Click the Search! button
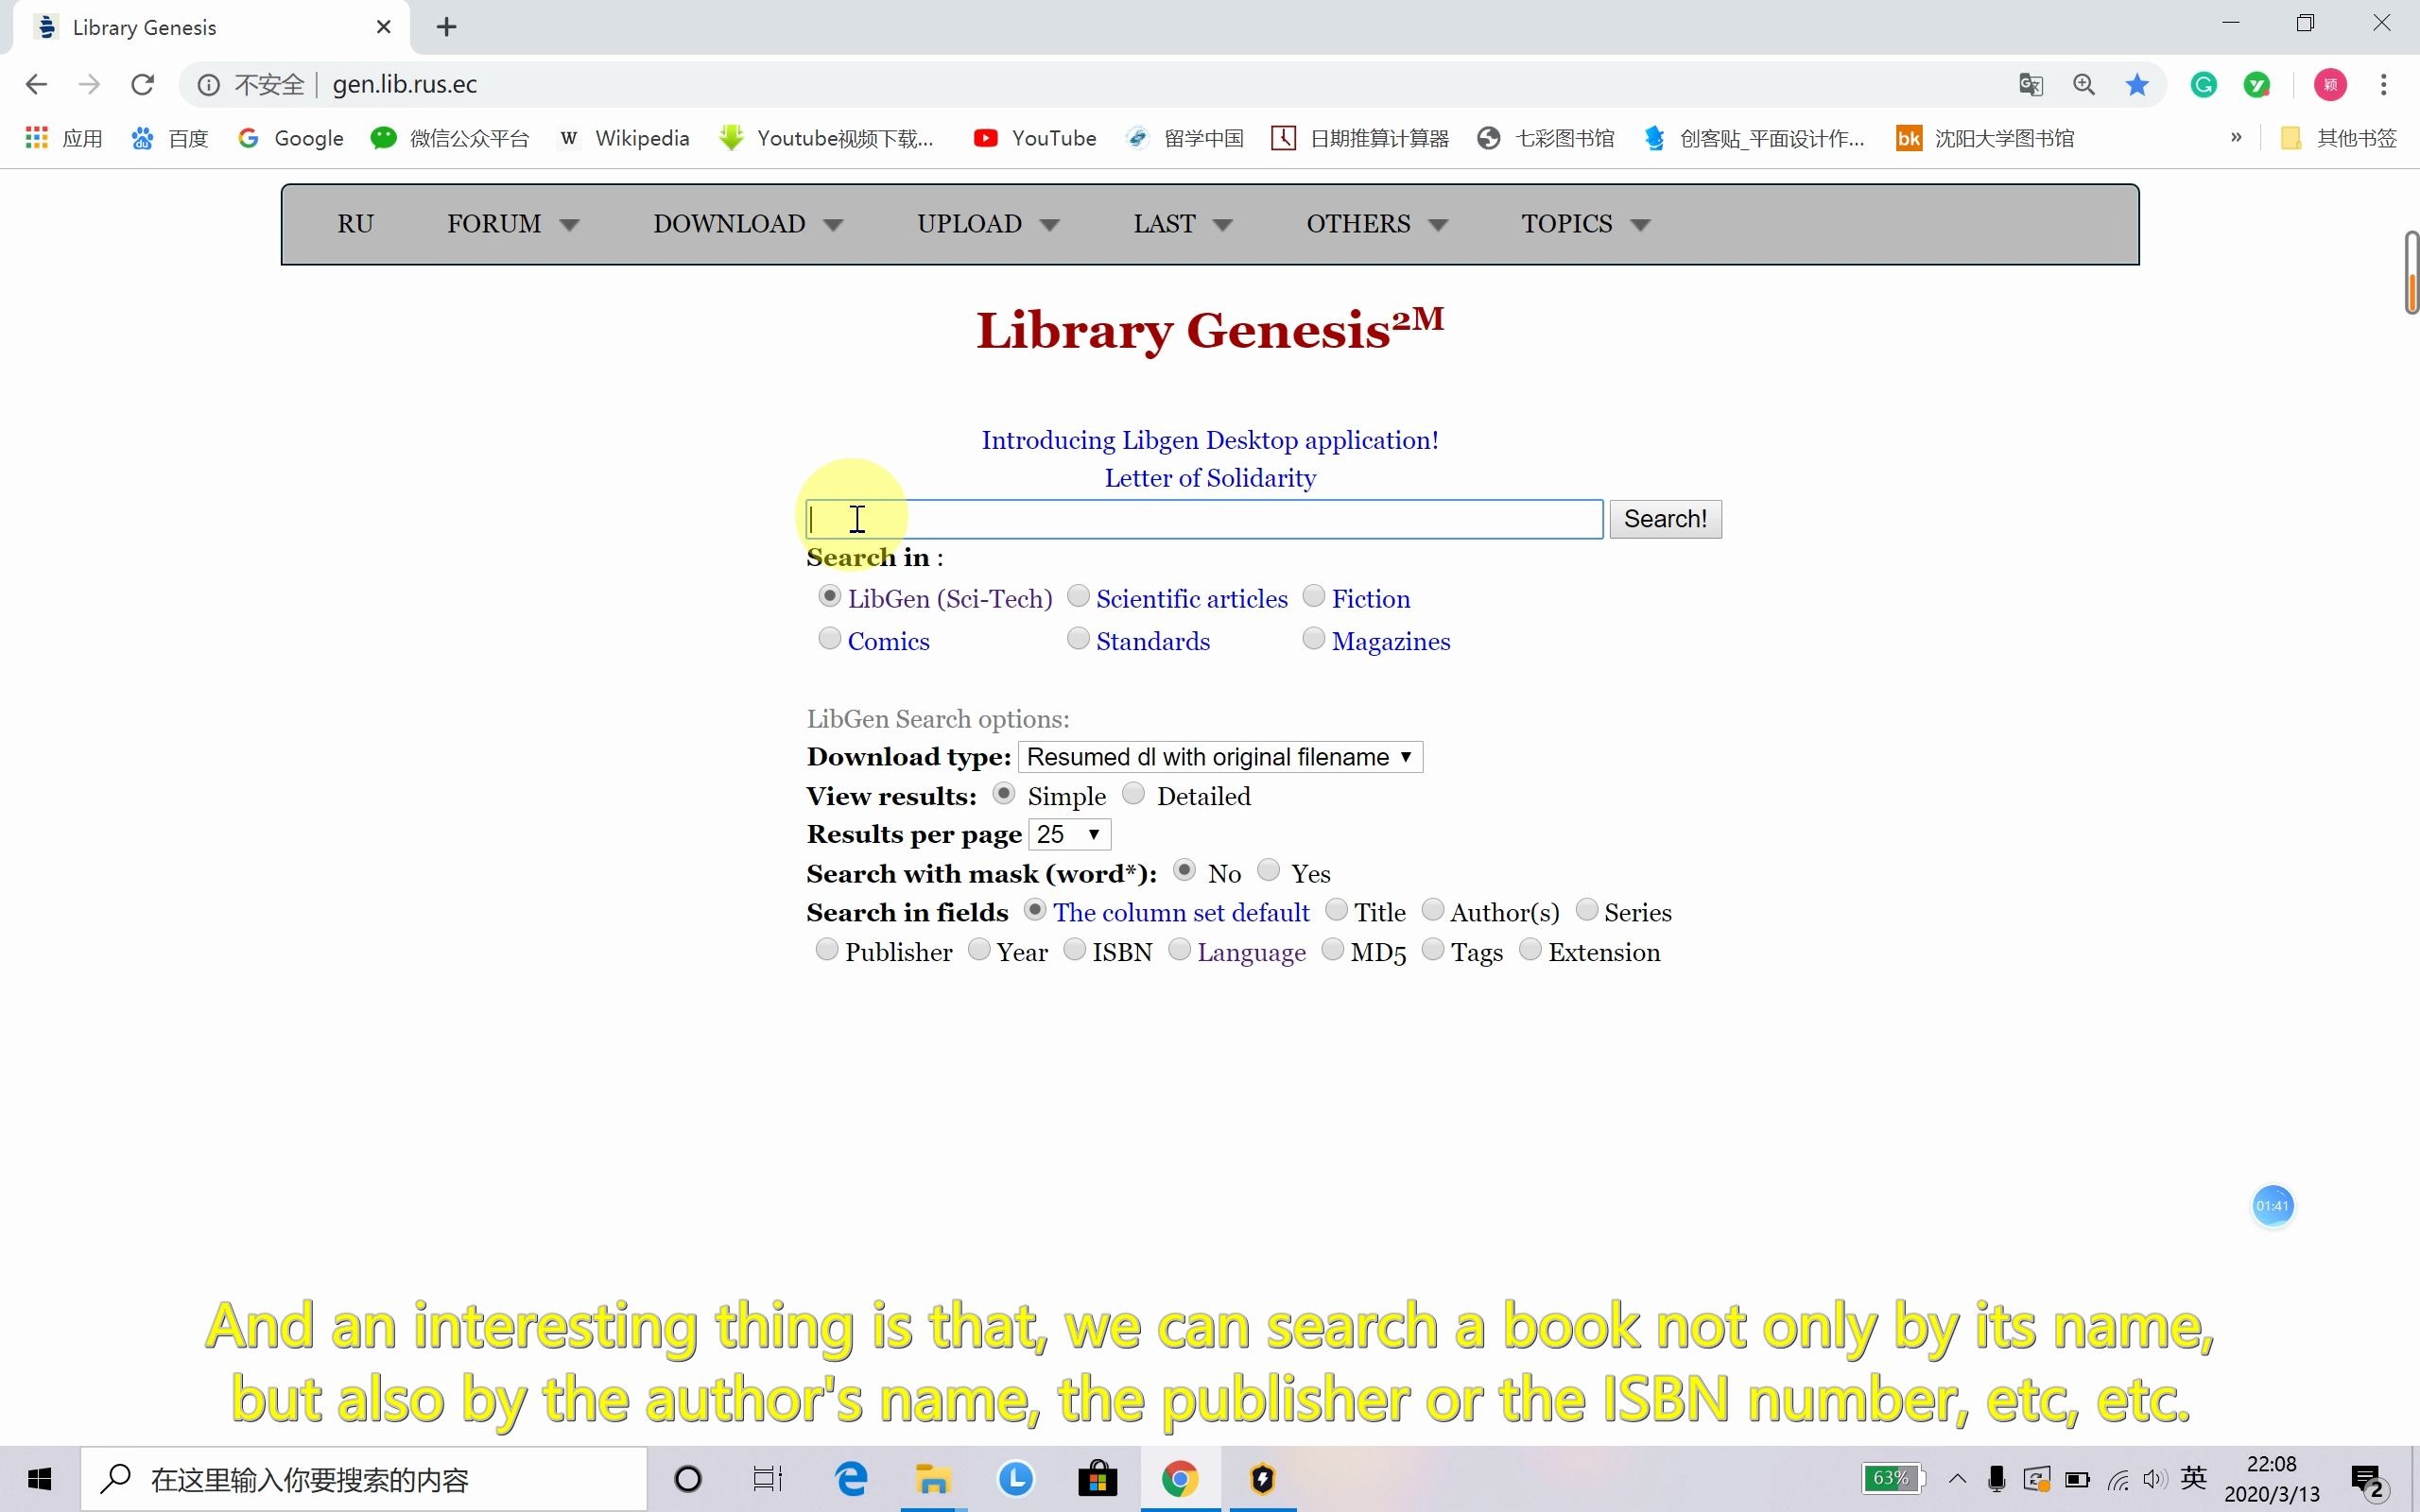The width and height of the screenshot is (2420, 1512). click(1666, 517)
